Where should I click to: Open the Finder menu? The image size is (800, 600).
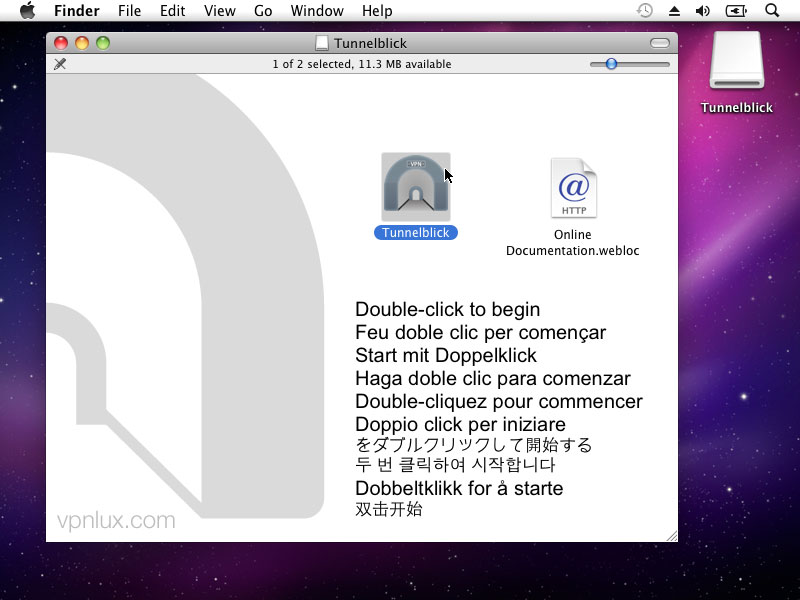tap(77, 11)
